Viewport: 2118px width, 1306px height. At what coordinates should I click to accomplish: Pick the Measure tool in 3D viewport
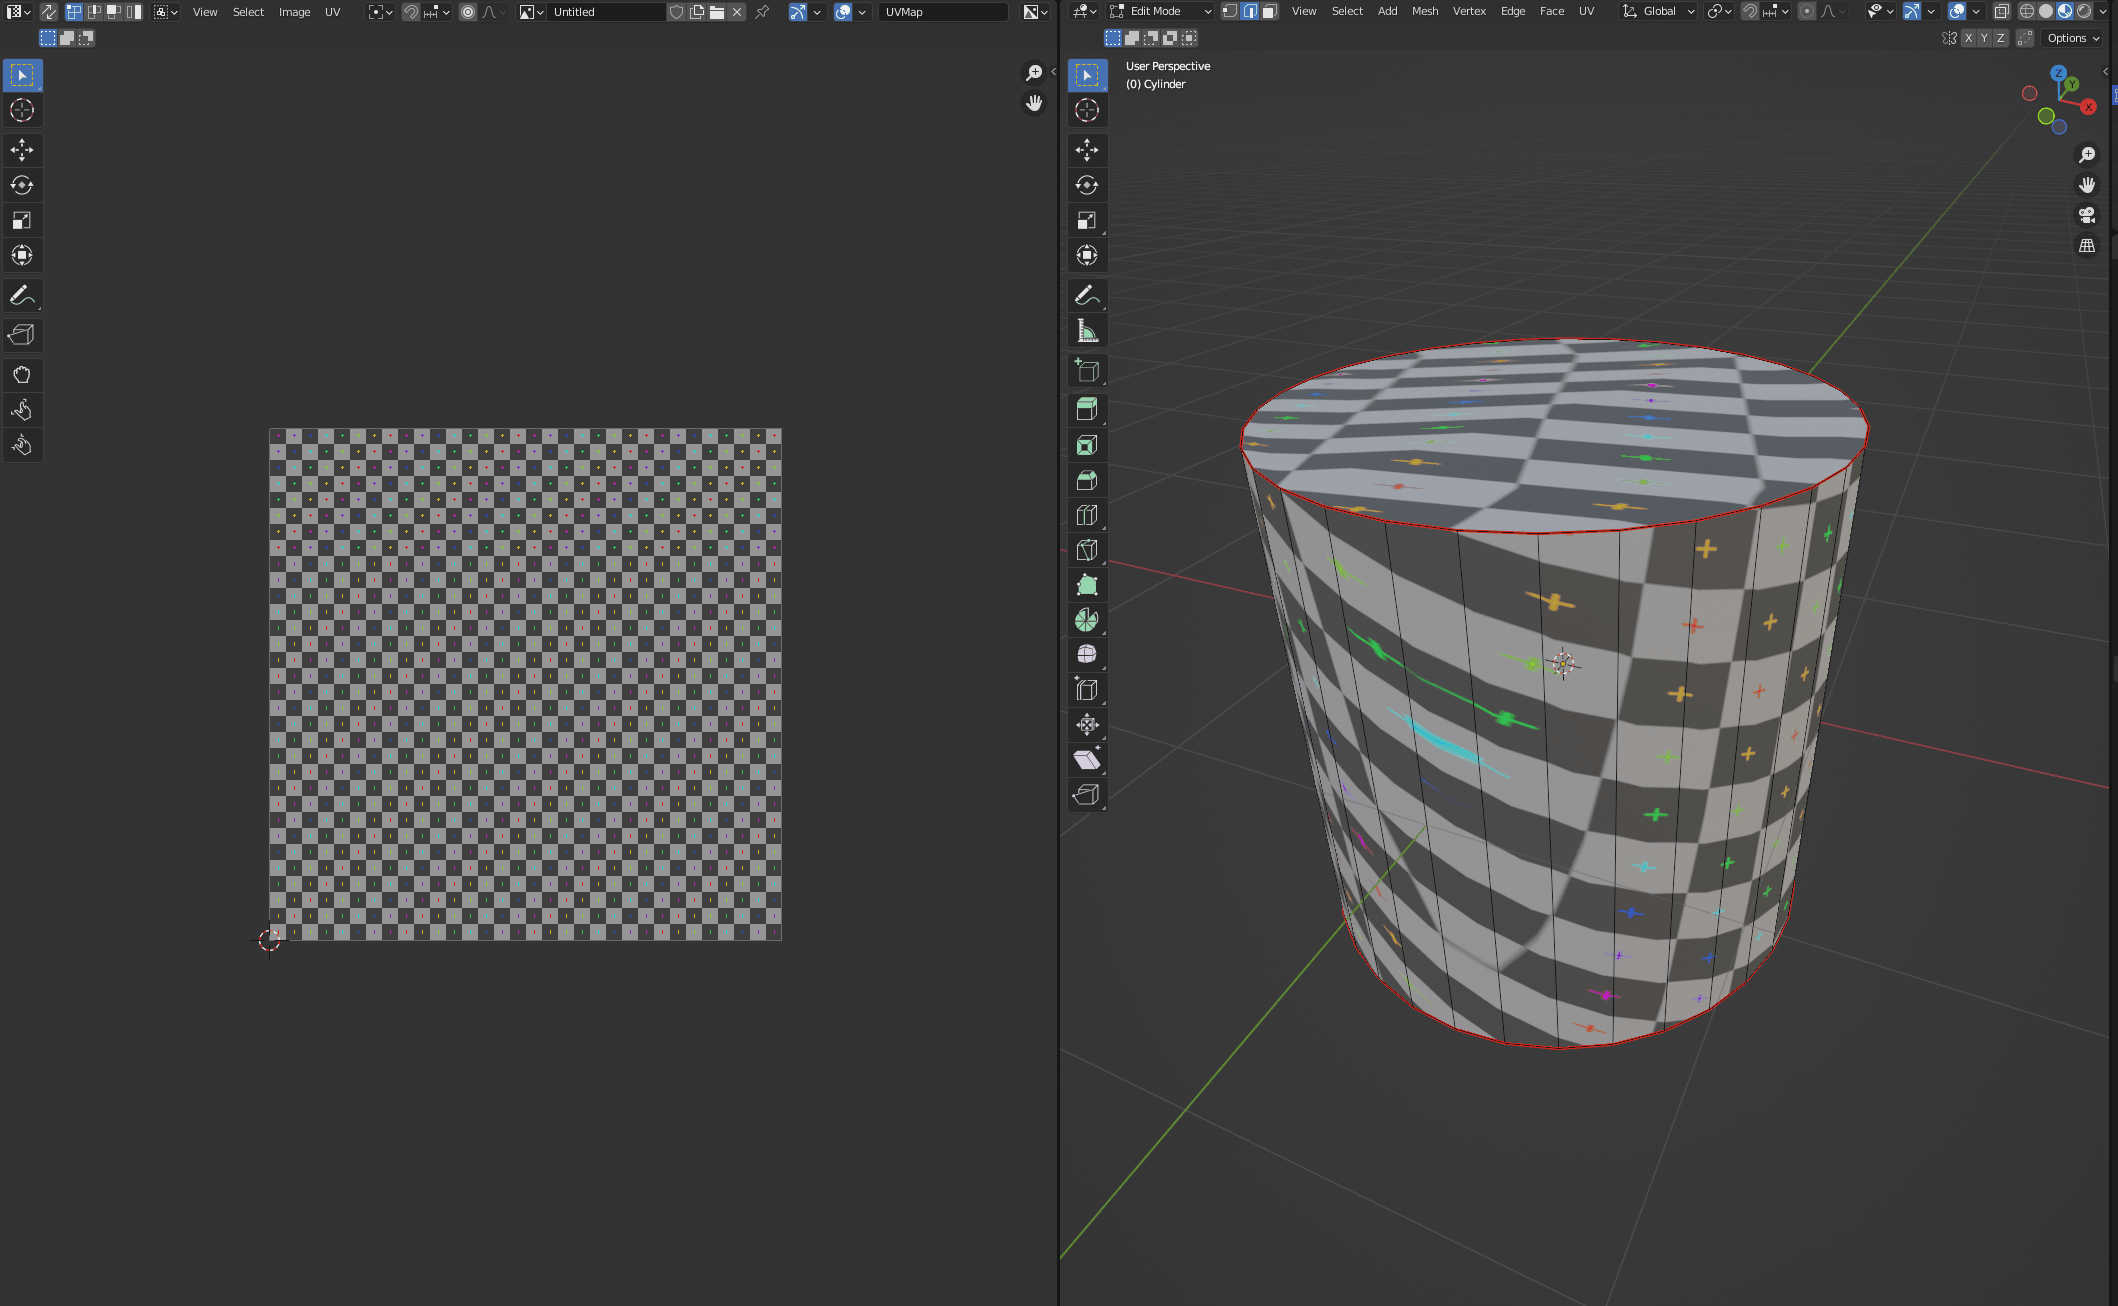(x=1087, y=331)
